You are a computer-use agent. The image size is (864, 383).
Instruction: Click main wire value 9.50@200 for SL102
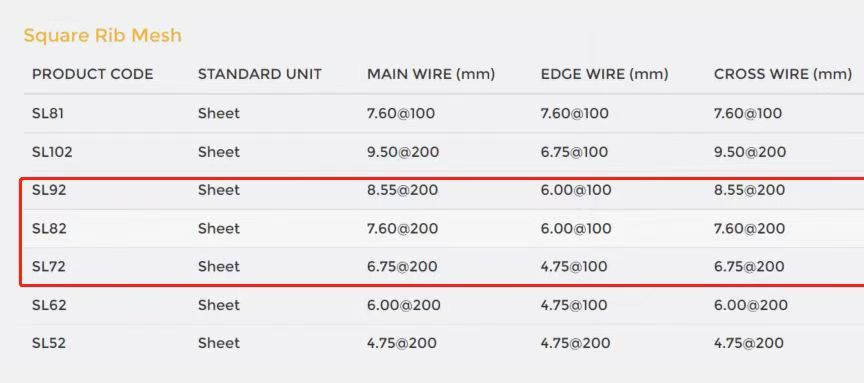[x=403, y=152]
